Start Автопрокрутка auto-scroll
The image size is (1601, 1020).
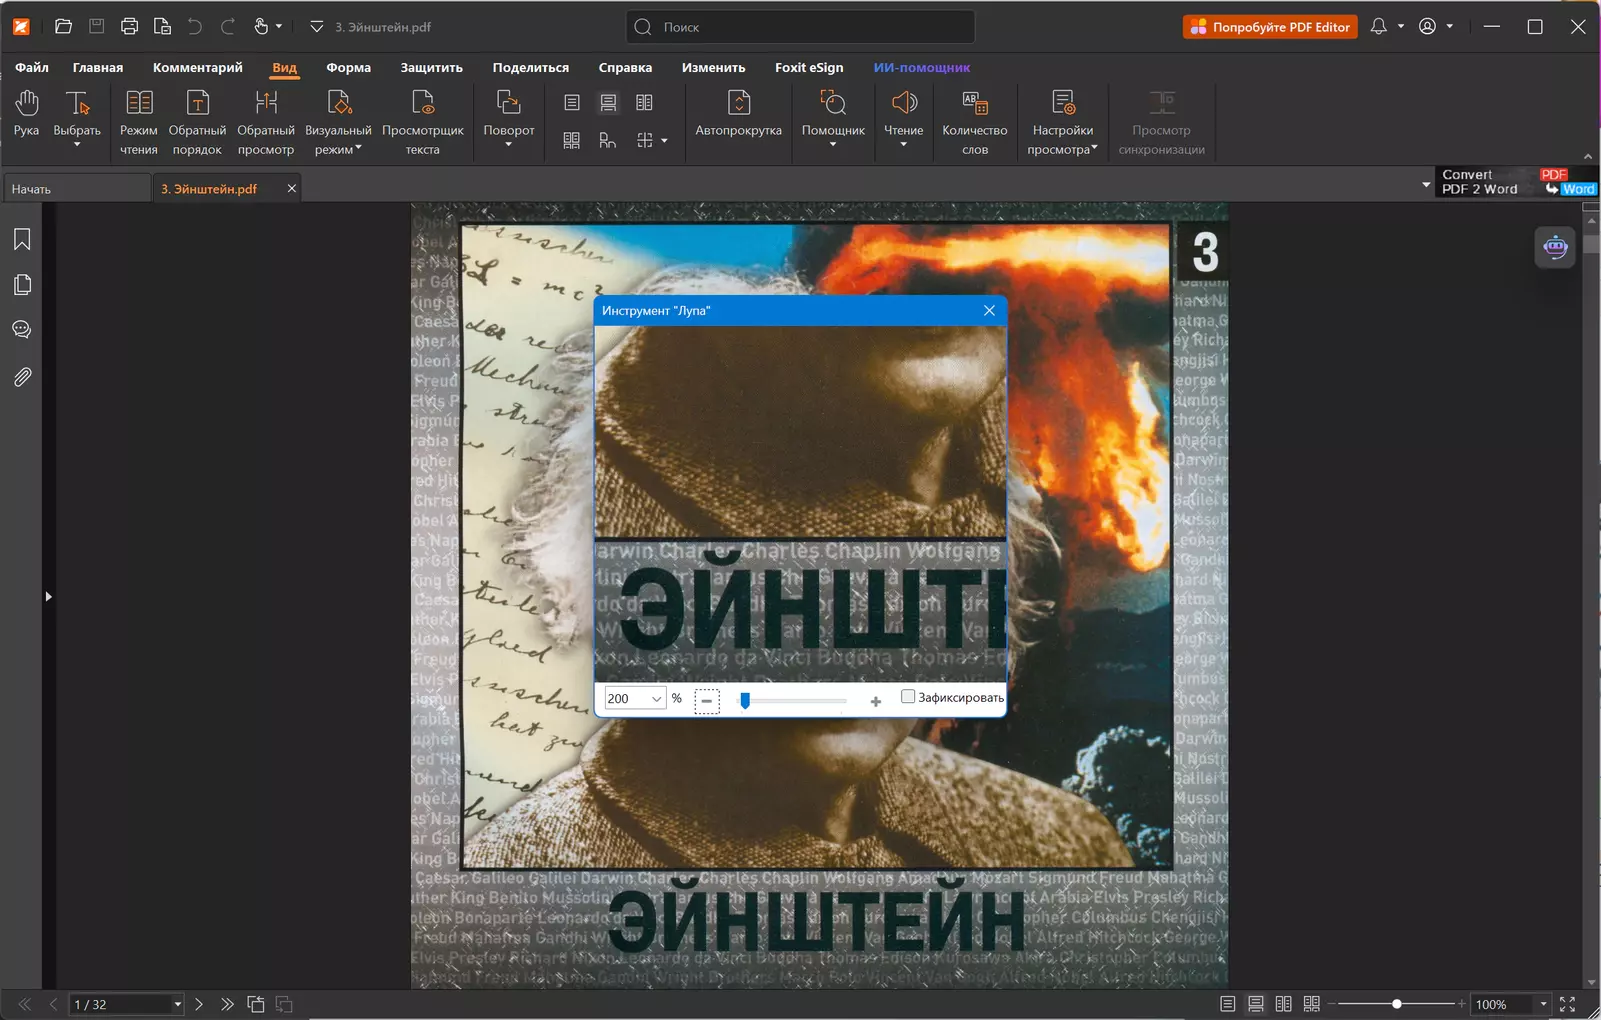[739, 113]
